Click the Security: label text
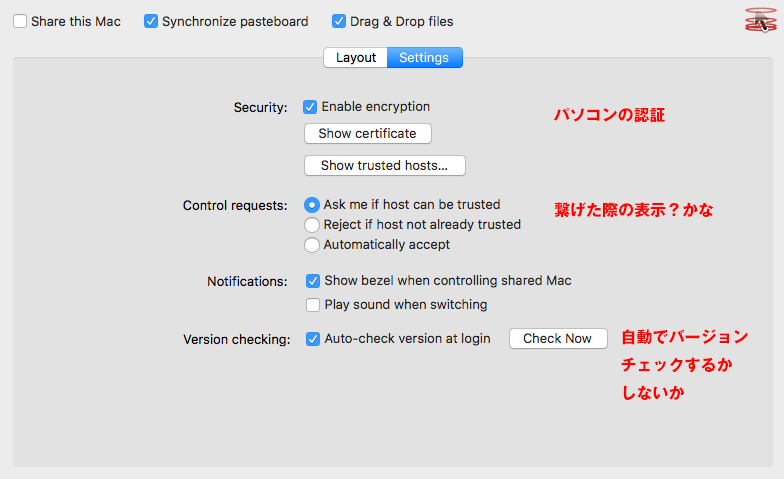This screenshot has width=784, height=479. (260, 108)
